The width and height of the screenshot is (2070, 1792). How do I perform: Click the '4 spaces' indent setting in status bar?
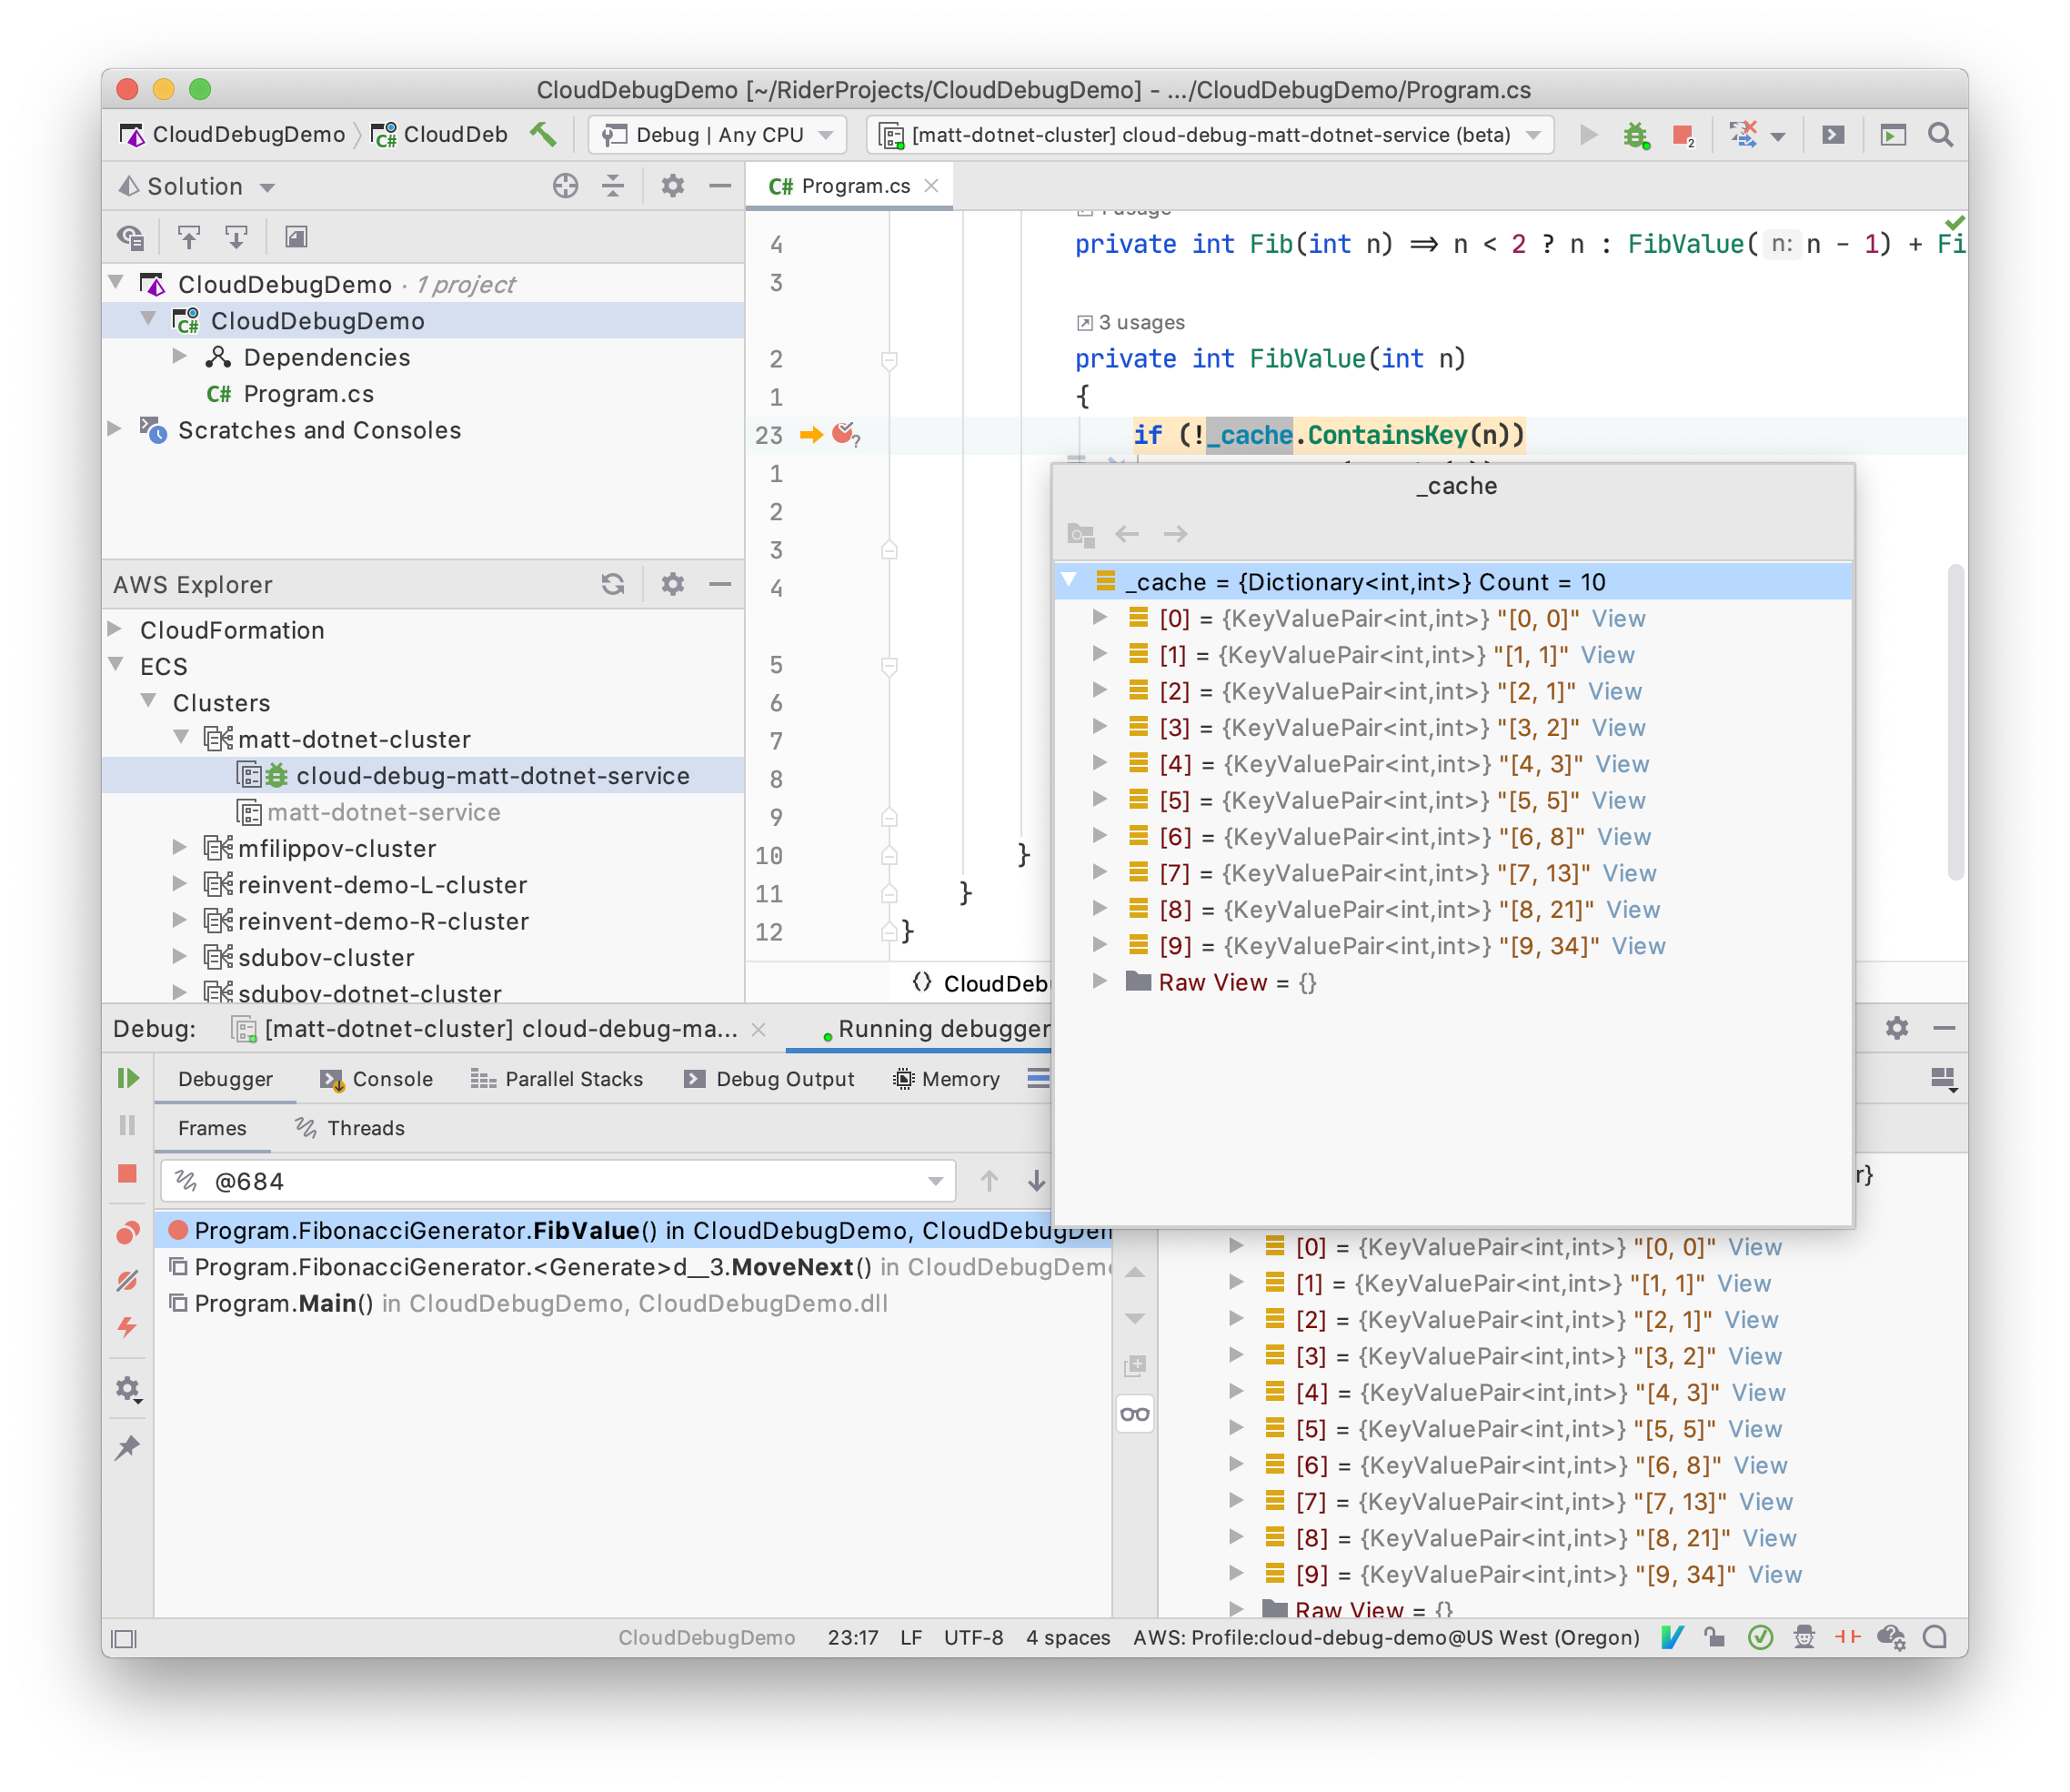click(1067, 1637)
